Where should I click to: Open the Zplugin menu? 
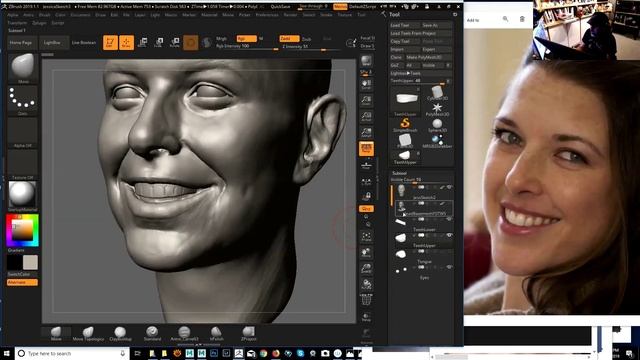pyautogui.click(x=39, y=23)
